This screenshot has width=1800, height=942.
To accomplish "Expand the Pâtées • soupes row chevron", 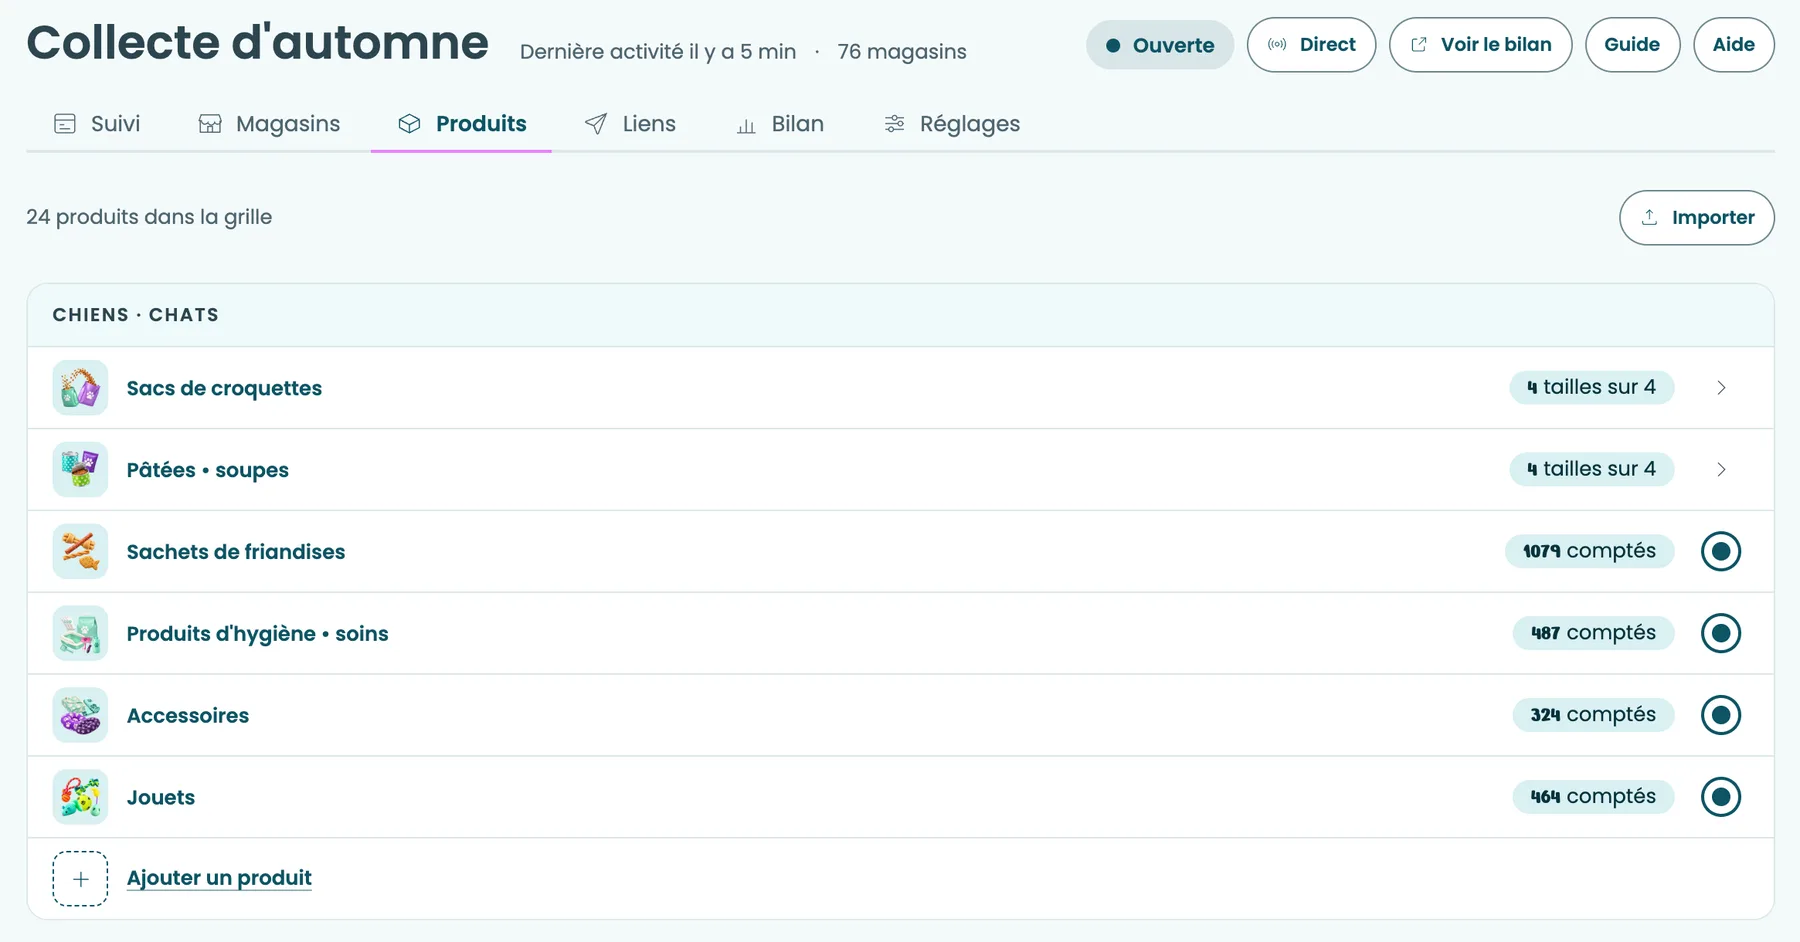I will 1721,470.
